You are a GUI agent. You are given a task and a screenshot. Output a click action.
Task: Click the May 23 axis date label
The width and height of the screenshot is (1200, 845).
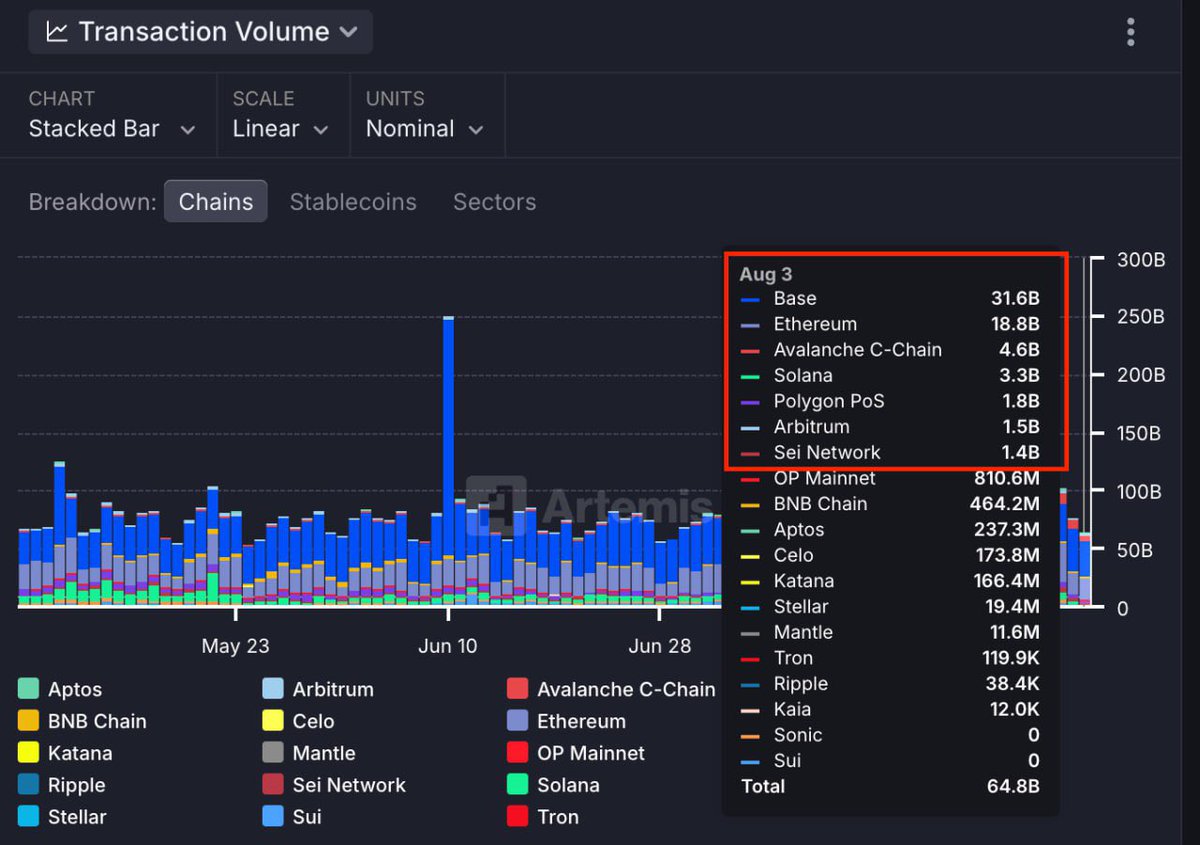(x=235, y=646)
